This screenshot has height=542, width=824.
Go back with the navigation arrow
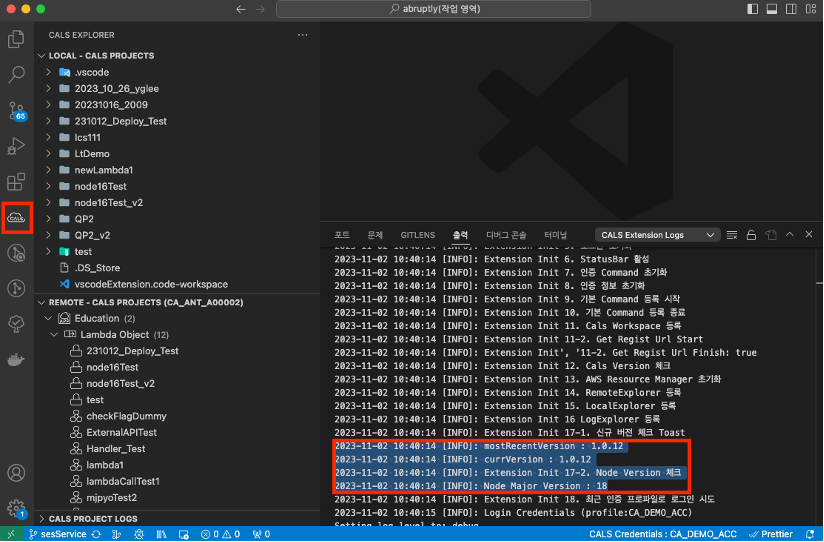tap(241, 9)
